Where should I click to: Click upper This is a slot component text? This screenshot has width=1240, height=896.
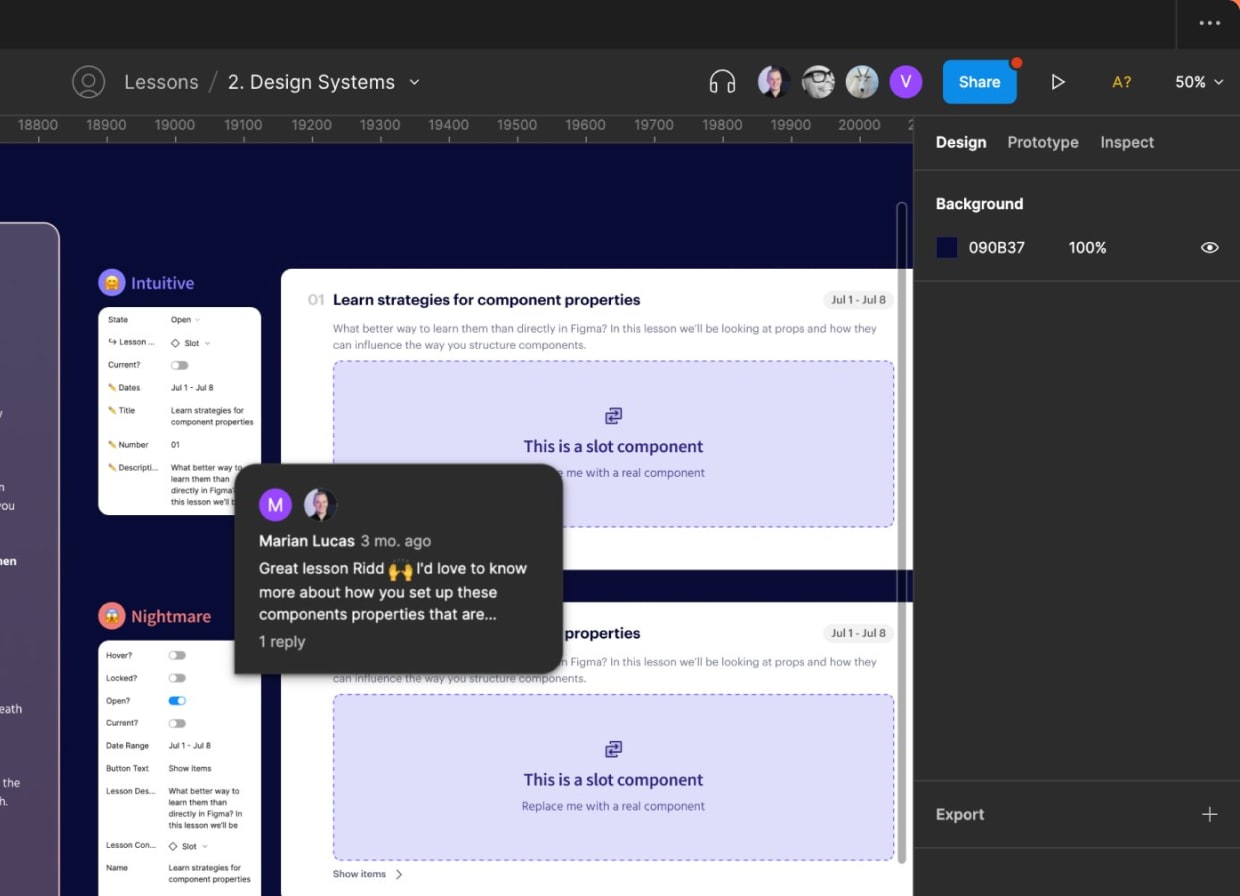pos(613,446)
